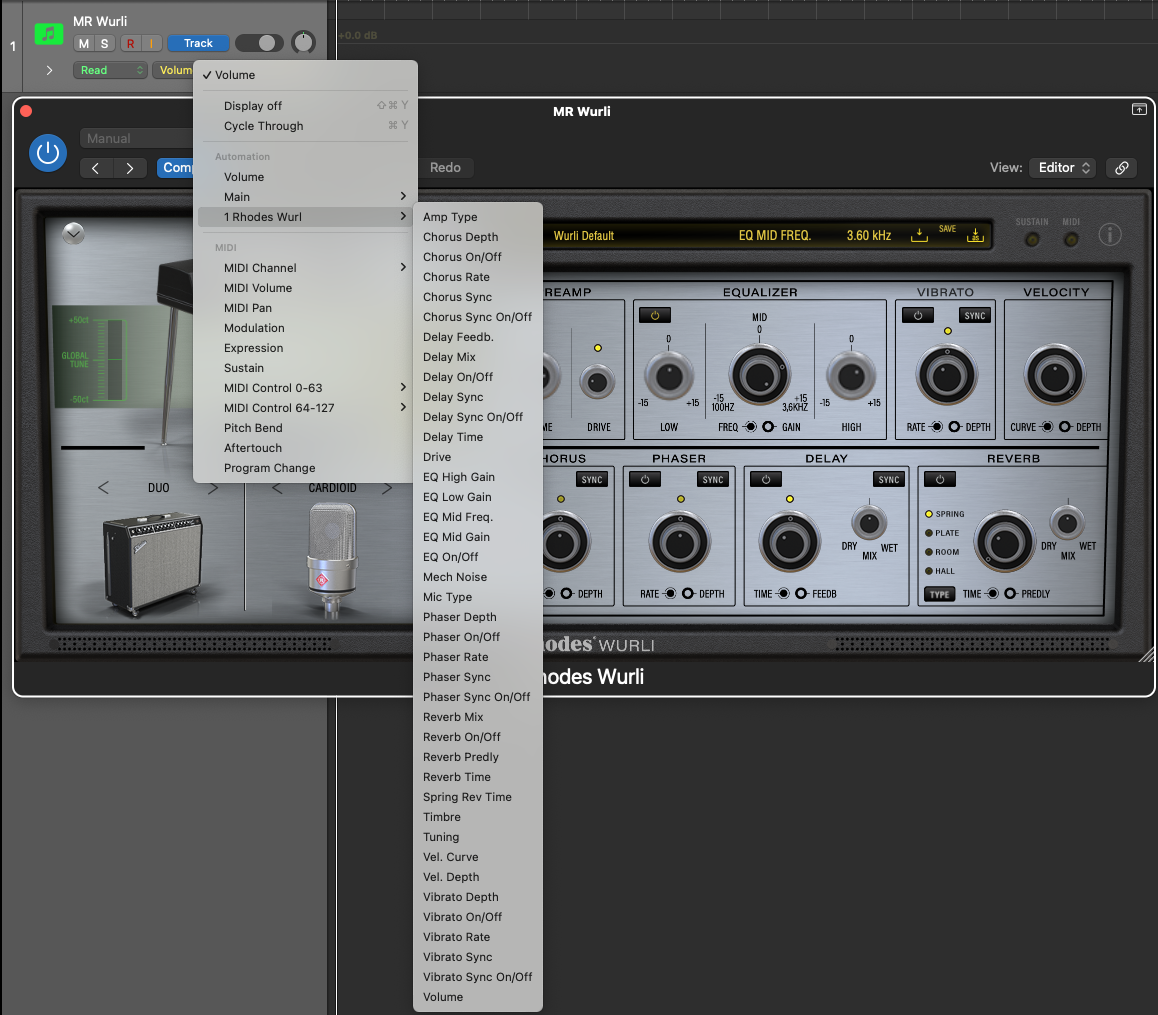Click the Phaser rate/depth knob
This screenshot has height=1015, width=1158.
coord(679,543)
